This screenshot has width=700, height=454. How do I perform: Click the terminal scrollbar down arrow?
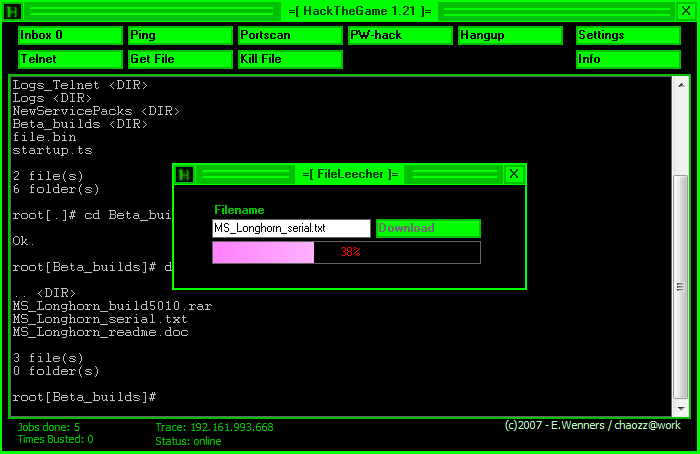pos(681,408)
